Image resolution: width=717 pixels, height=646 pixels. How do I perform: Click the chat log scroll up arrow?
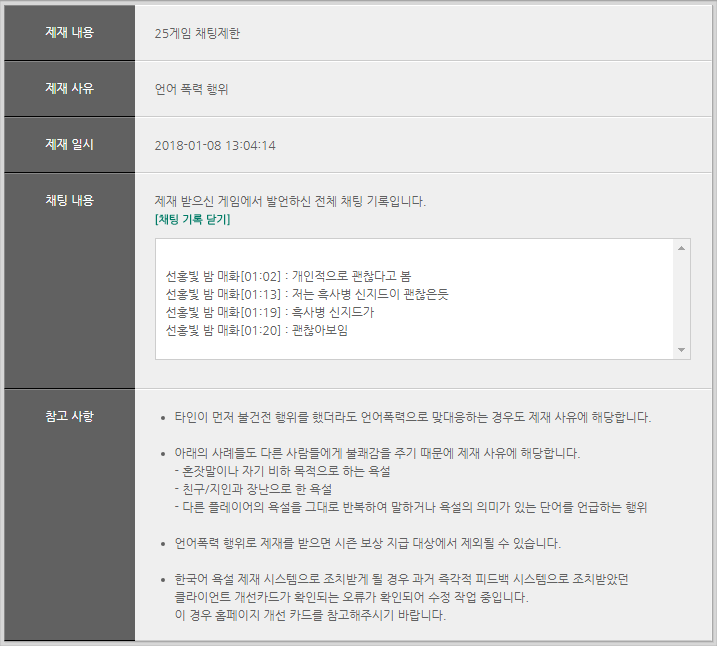click(682, 247)
